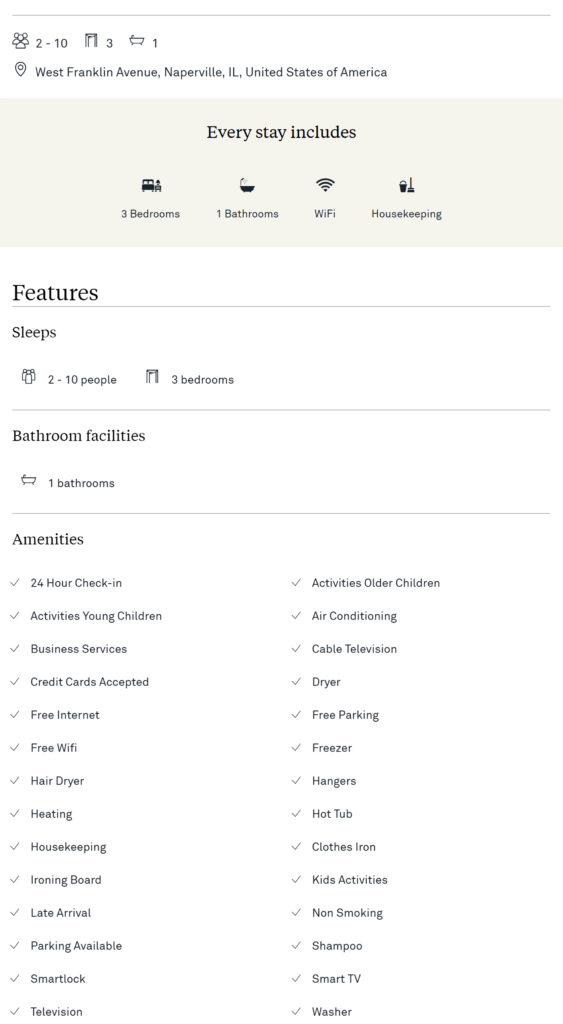This screenshot has width=563, height=1024.
Task: Click the checkmark next to Smartlock
Action: pyautogui.click(x=15, y=978)
